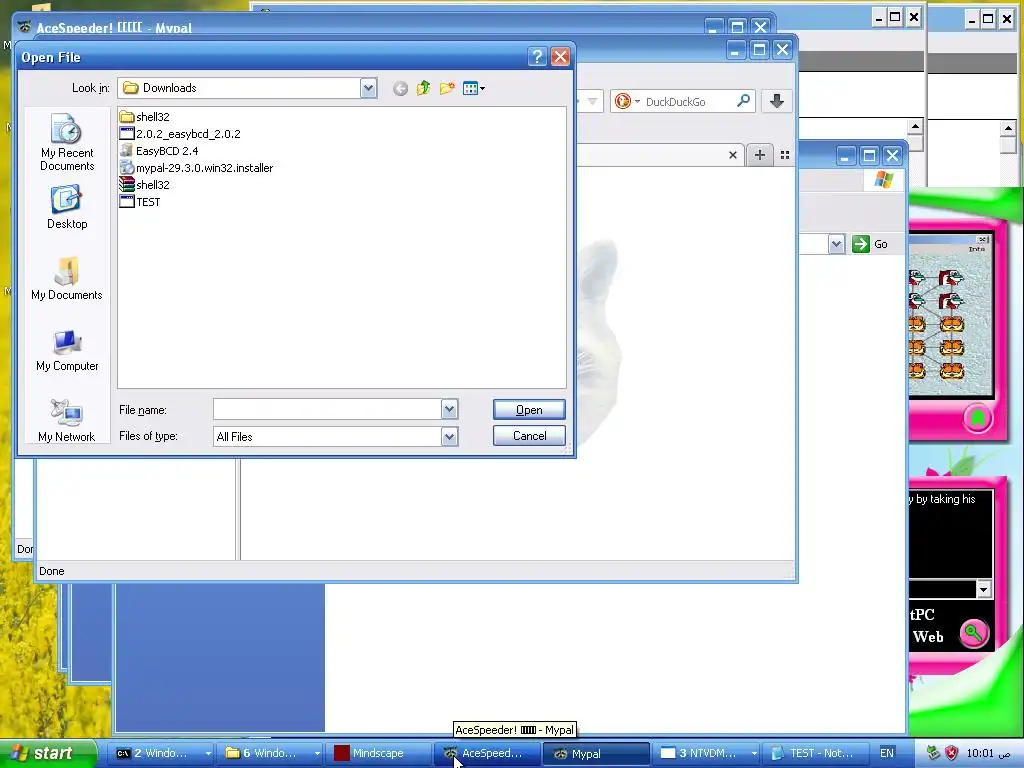Go back to last folder visited

(x=400, y=88)
